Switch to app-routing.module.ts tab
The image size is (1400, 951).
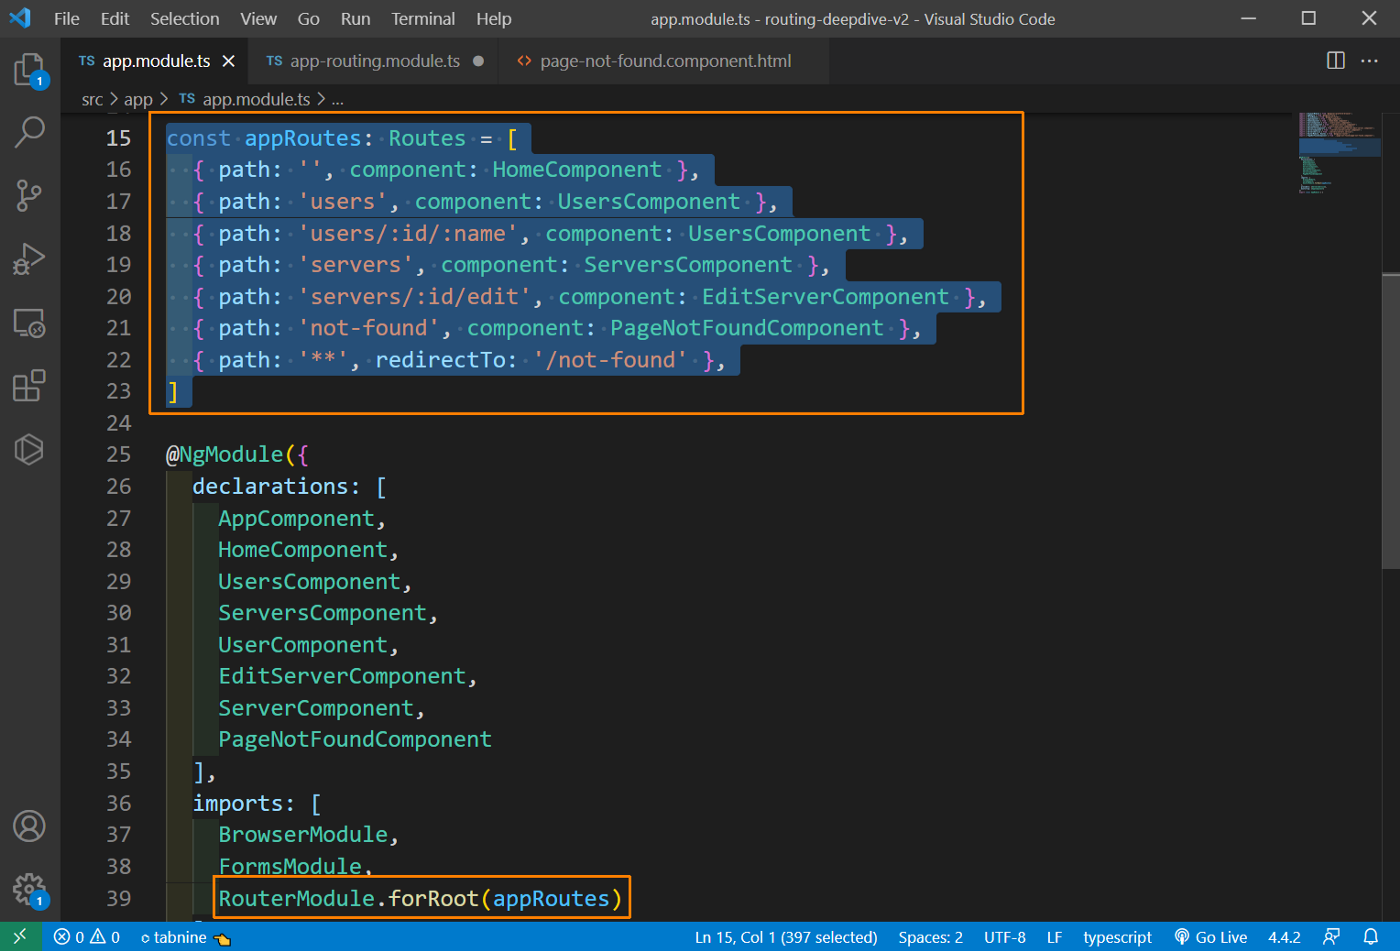(x=374, y=61)
